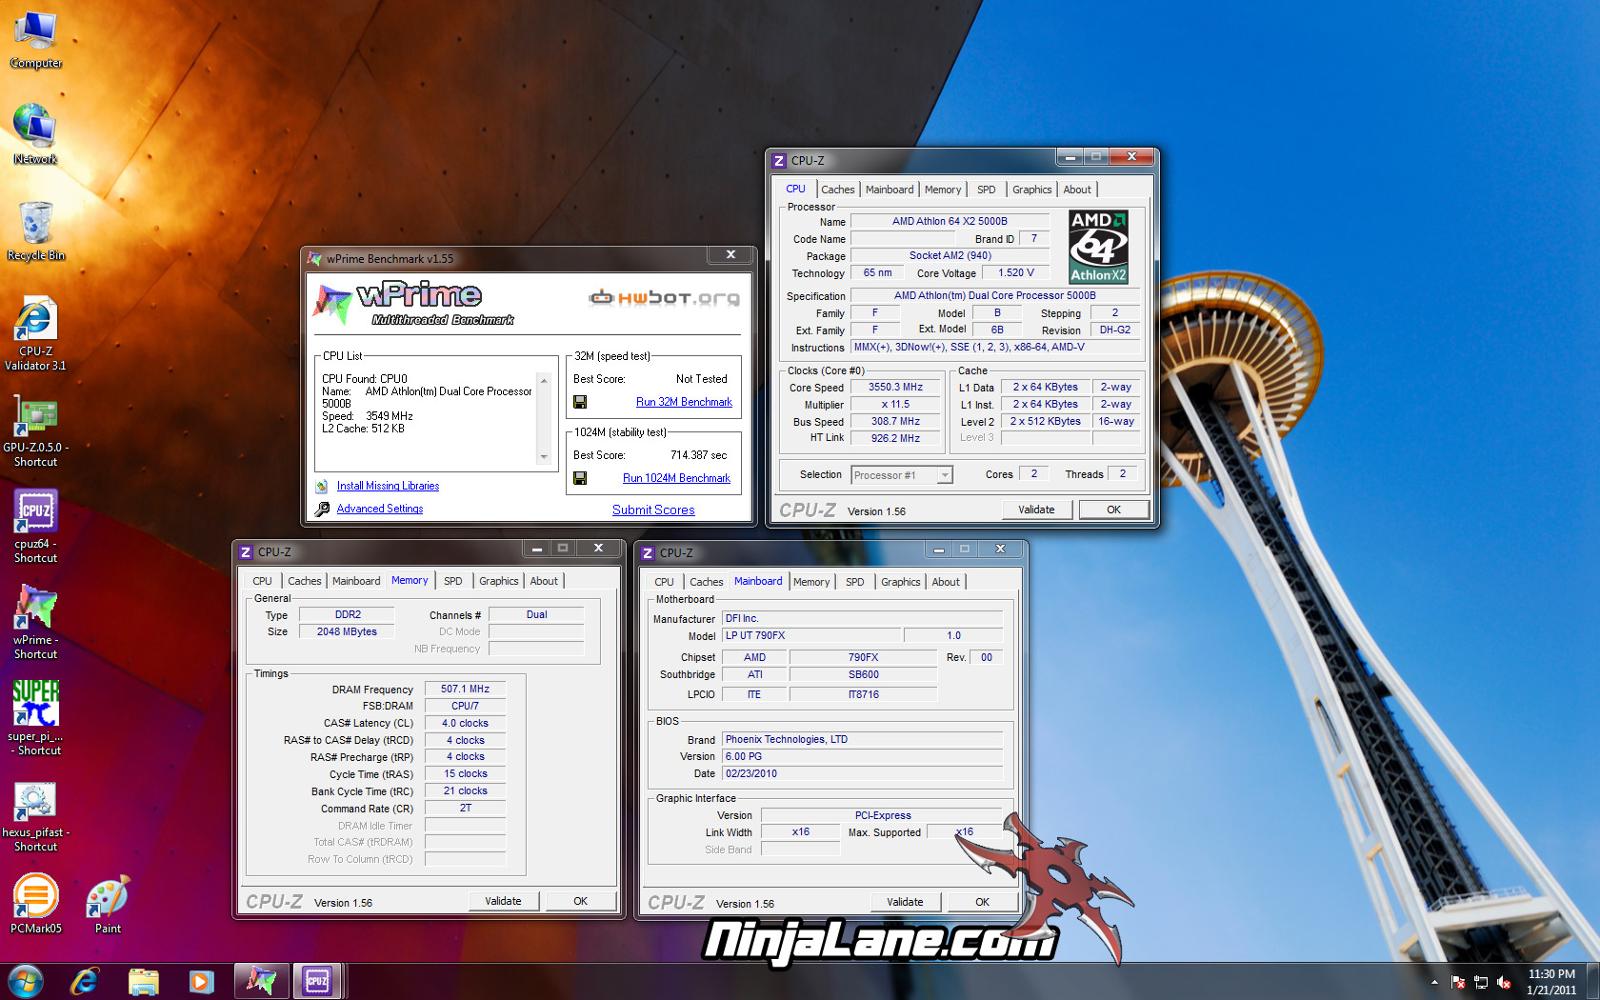Open Internet Explorer from the taskbar
1600x1000 pixels.
click(86, 981)
